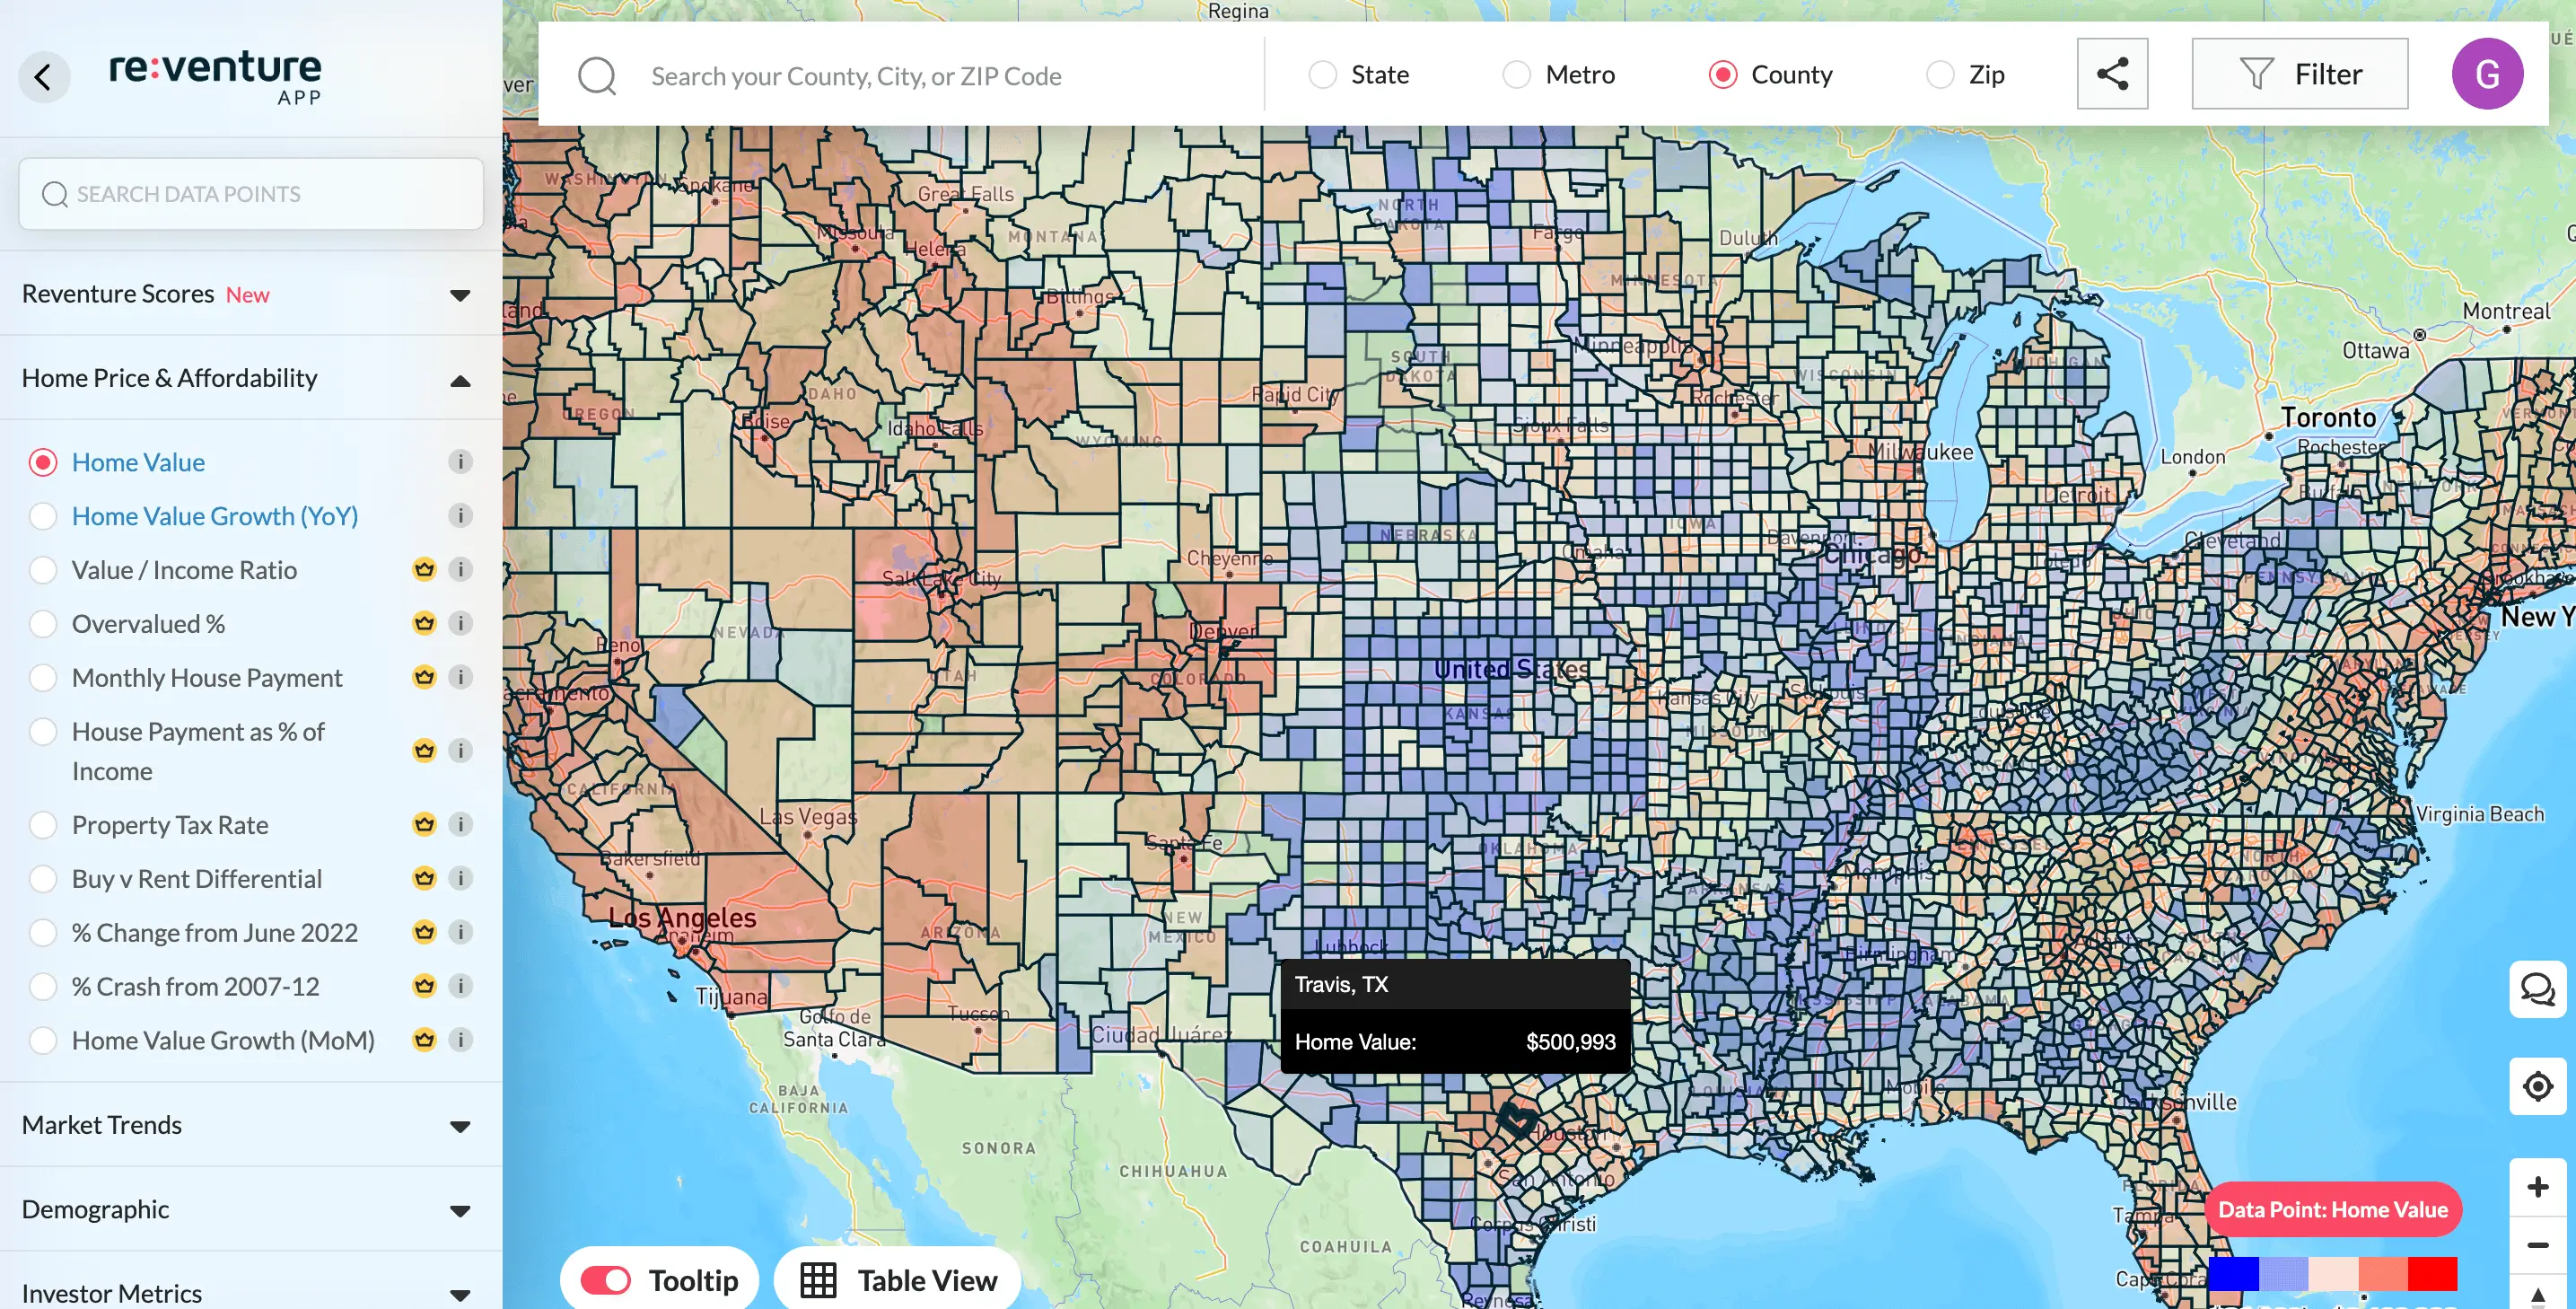
Task: Click info icon for Home Value Growth (YoY)
Action: pyautogui.click(x=460, y=516)
